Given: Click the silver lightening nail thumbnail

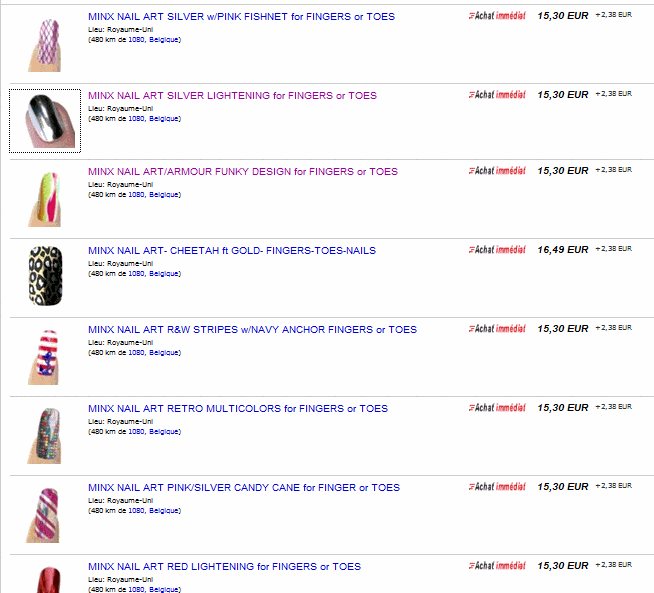Looking at the screenshot, I should point(45,121).
